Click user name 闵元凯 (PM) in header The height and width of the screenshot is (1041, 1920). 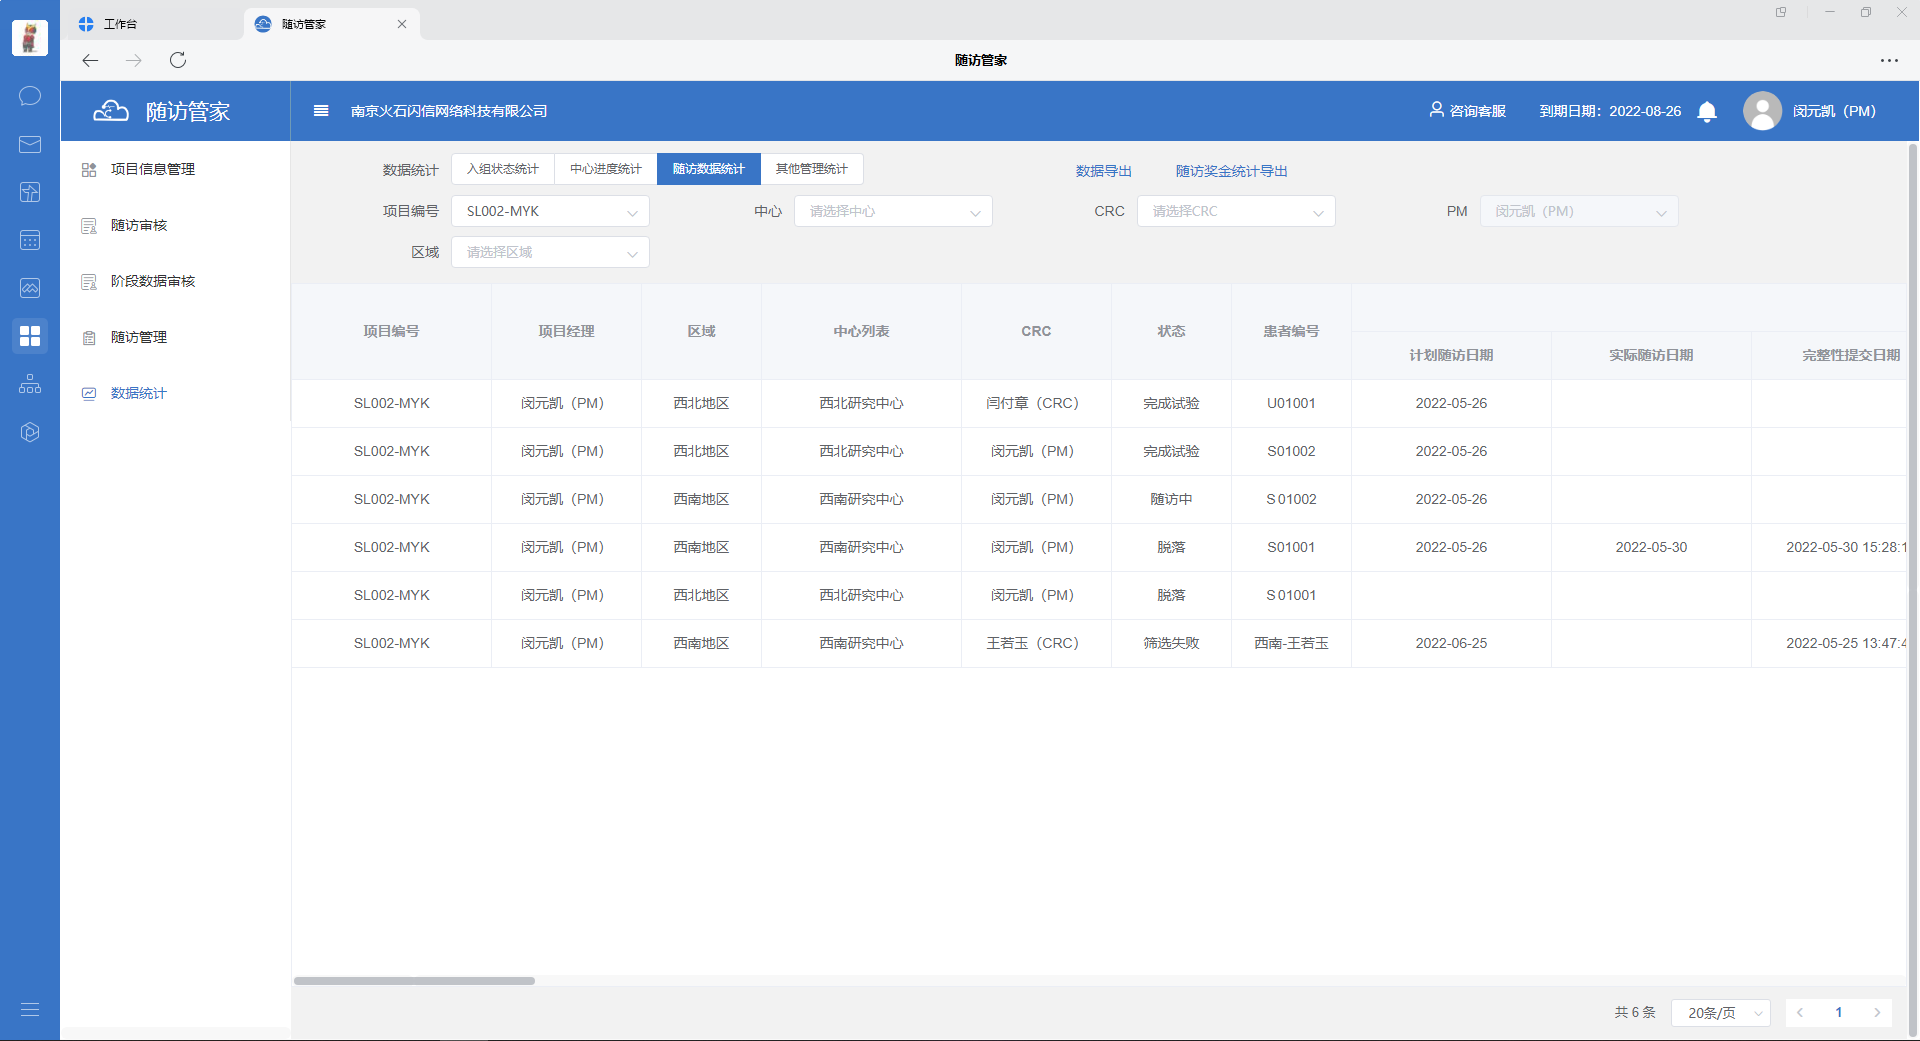pyautogui.click(x=1834, y=111)
